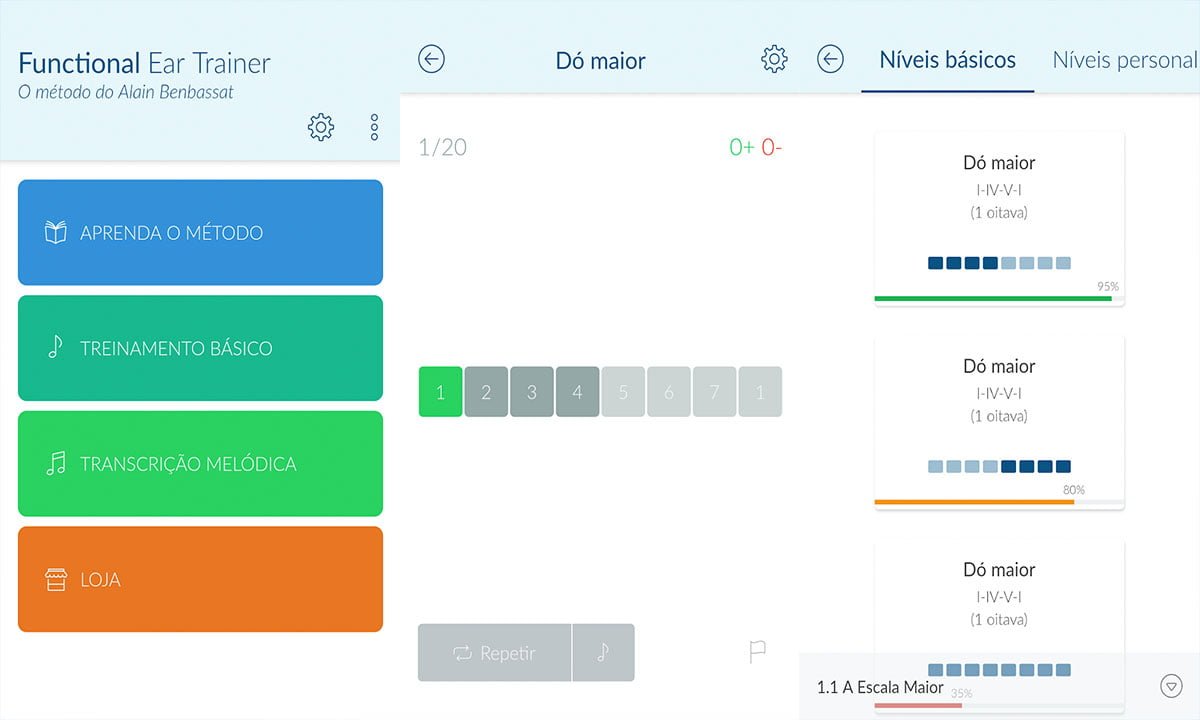1200x720 pixels.
Task: Go back using arrow beside Dó maior
Action: pyautogui.click(x=431, y=60)
